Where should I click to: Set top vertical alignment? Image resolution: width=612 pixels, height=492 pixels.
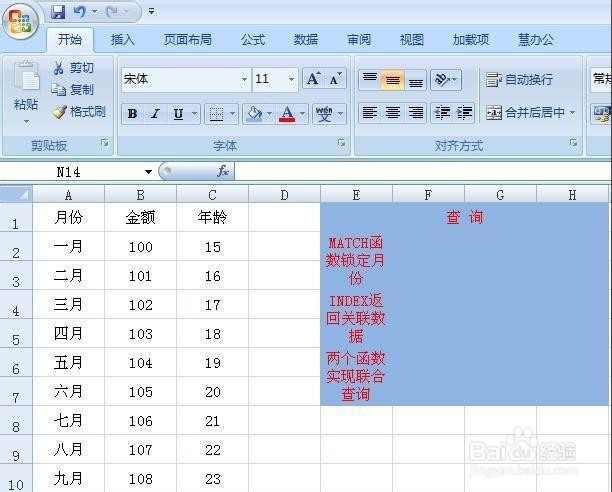click(x=370, y=79)
